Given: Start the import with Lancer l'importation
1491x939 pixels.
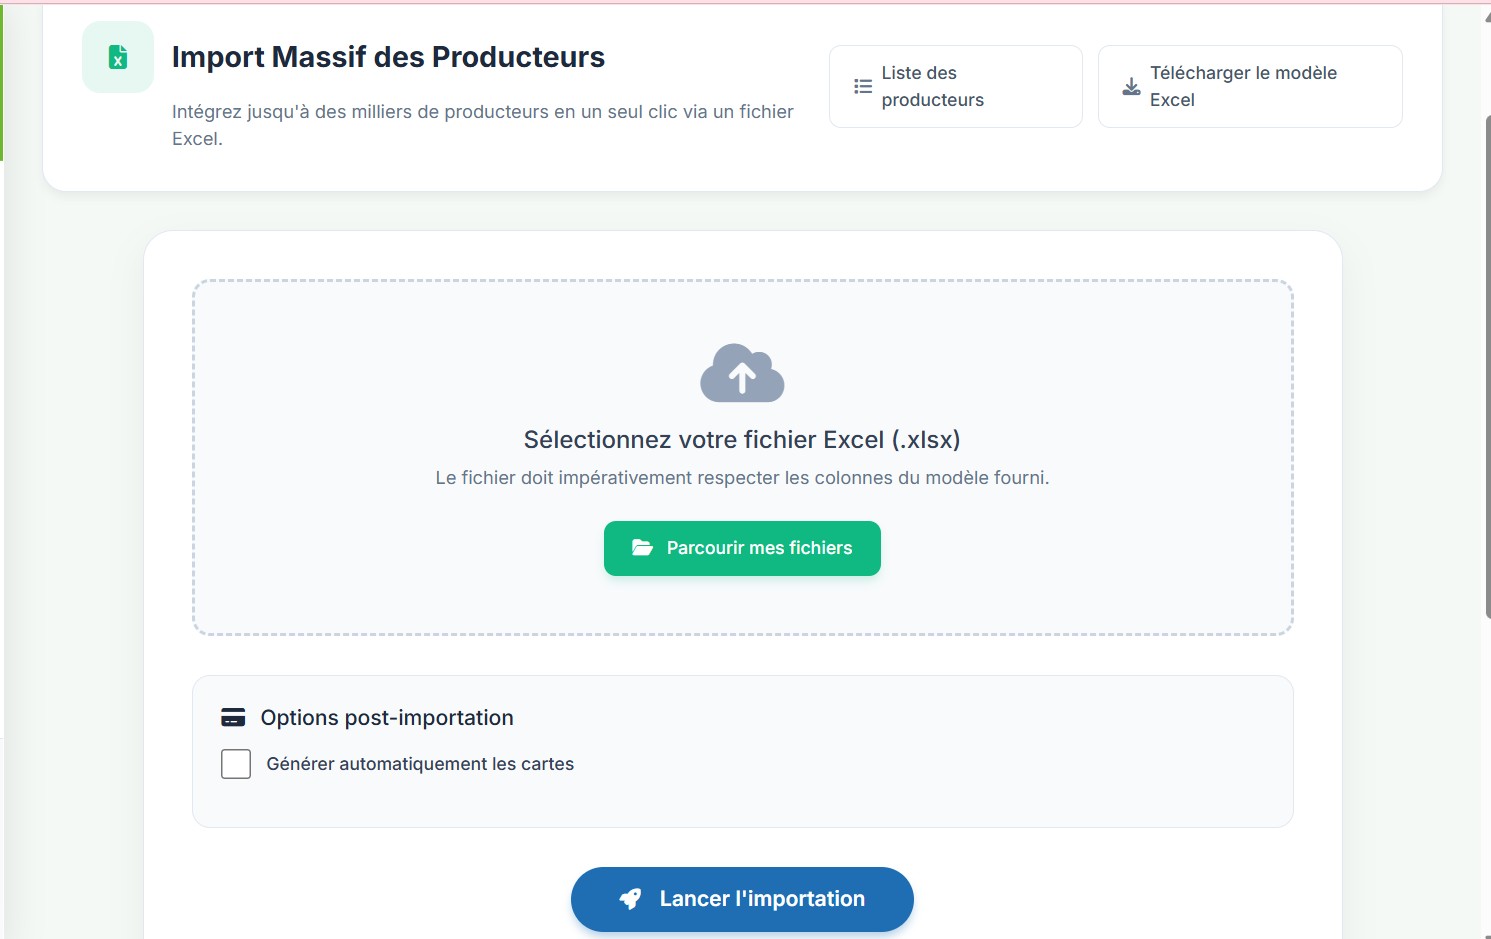Looking at the screenshot, I should (x=742, y=899).
